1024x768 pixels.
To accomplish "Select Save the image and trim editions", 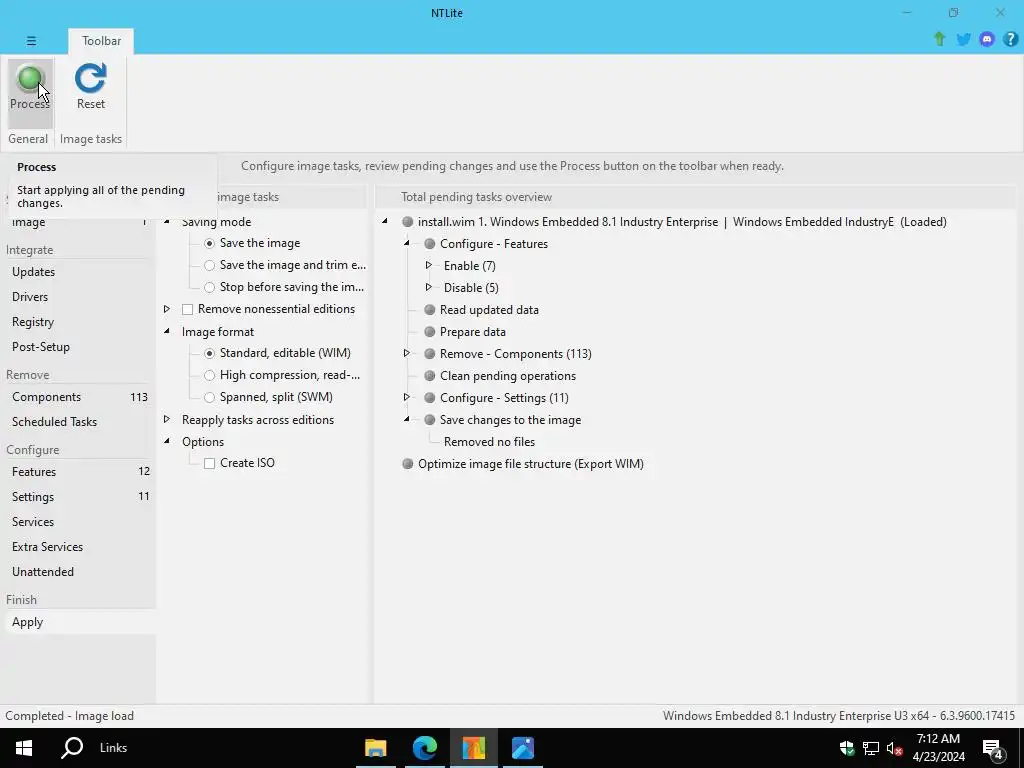I will click(x=209, y=266).
